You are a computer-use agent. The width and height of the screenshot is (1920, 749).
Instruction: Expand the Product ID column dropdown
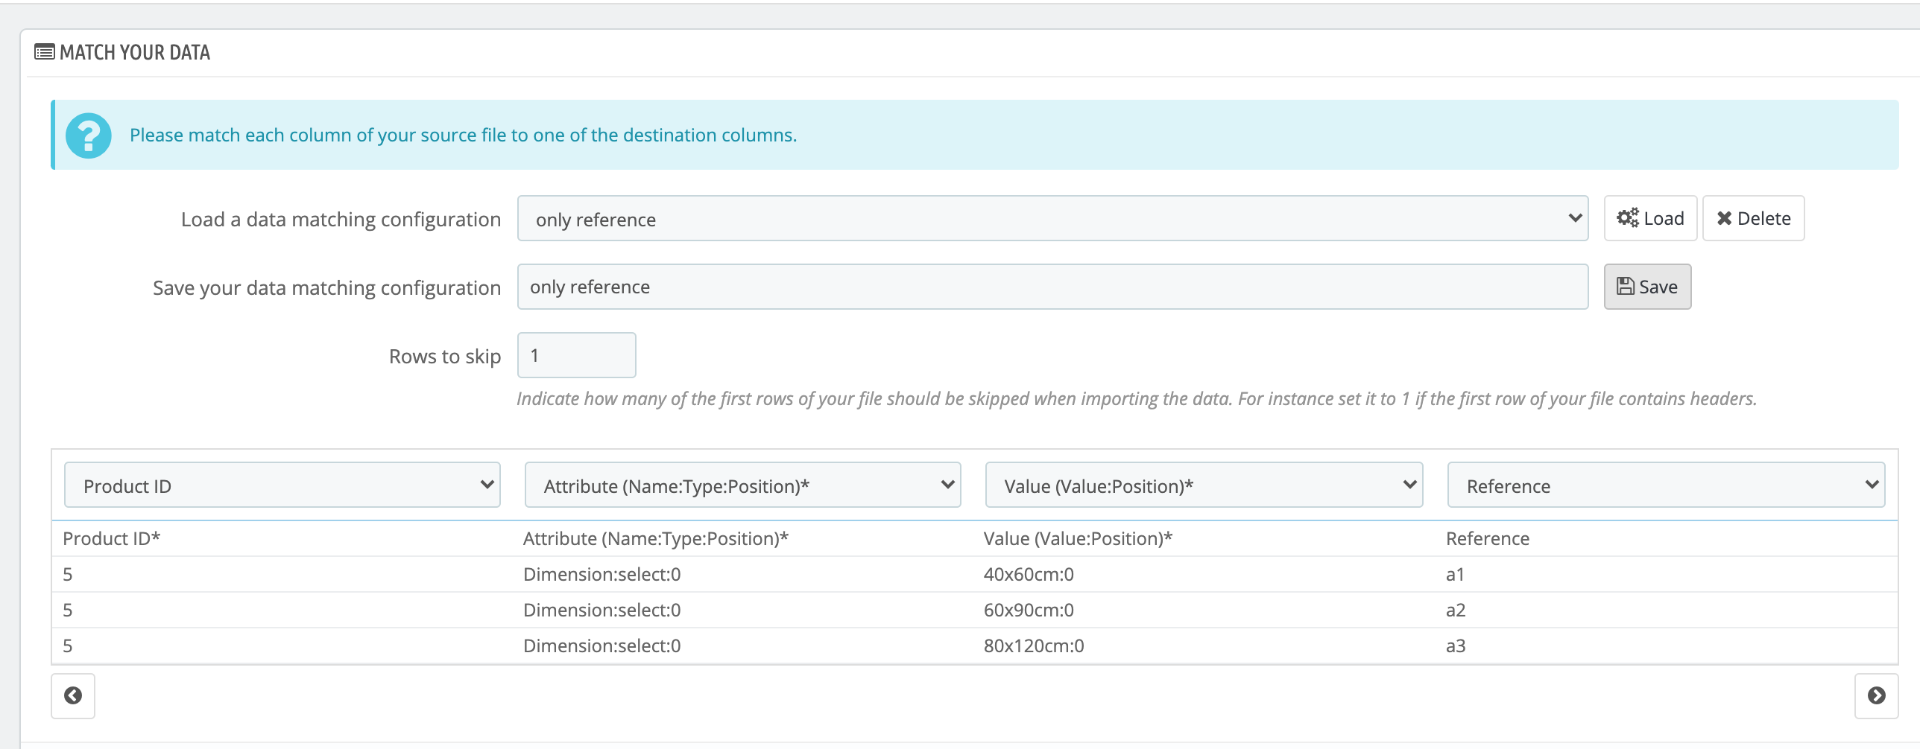282,486
